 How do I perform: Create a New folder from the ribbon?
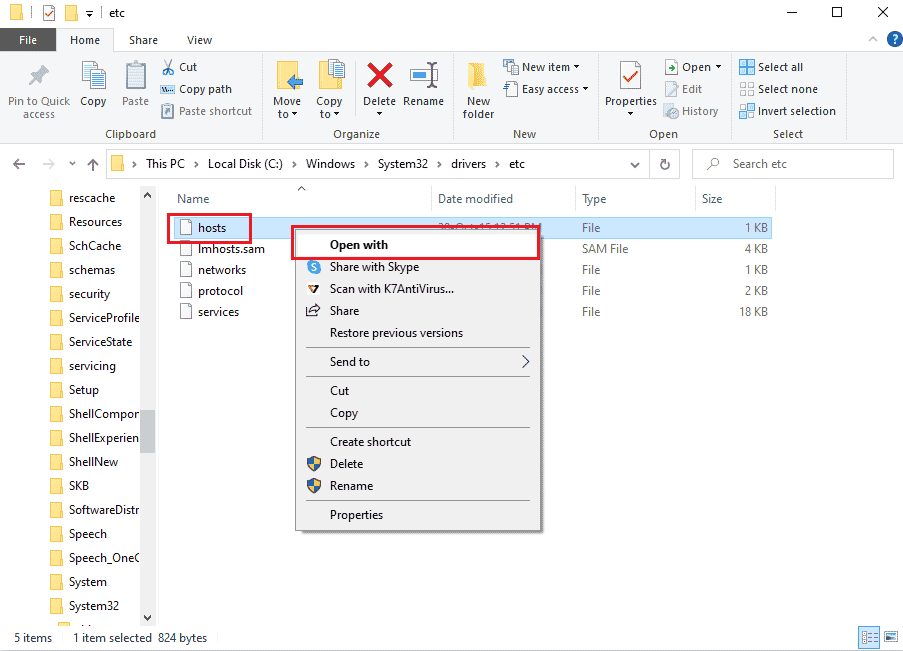coord(478,90)
